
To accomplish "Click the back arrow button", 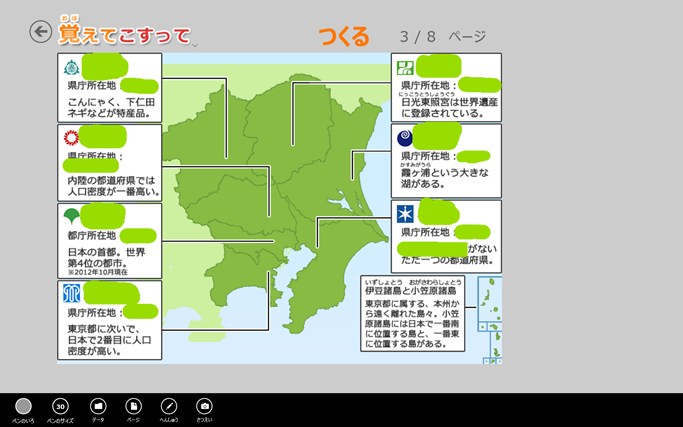I will 40,33.
